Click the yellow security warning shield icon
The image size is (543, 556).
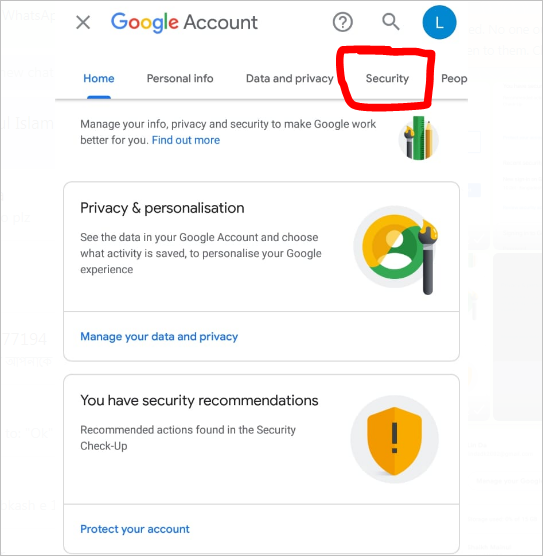point(394,440)
